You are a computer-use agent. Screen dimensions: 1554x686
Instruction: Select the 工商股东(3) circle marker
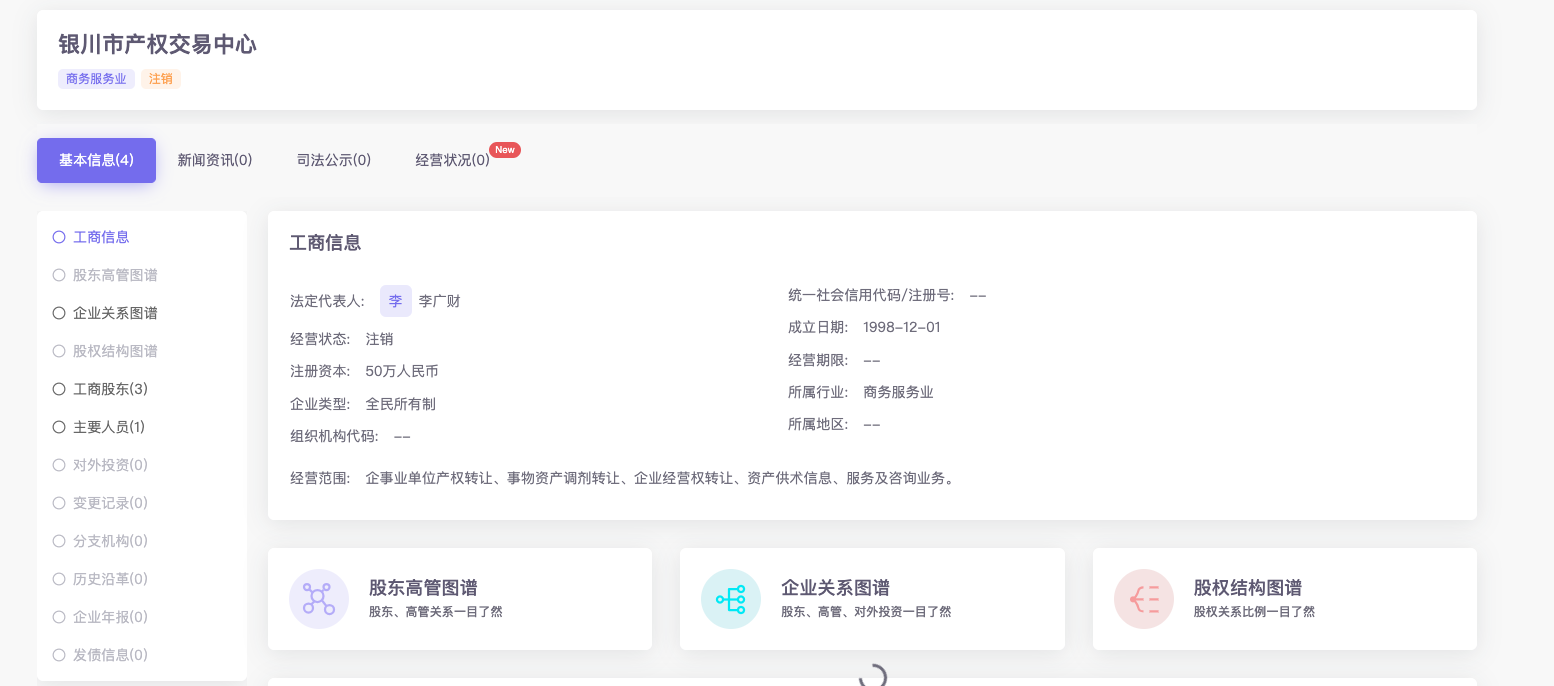[x=59, y=389]
